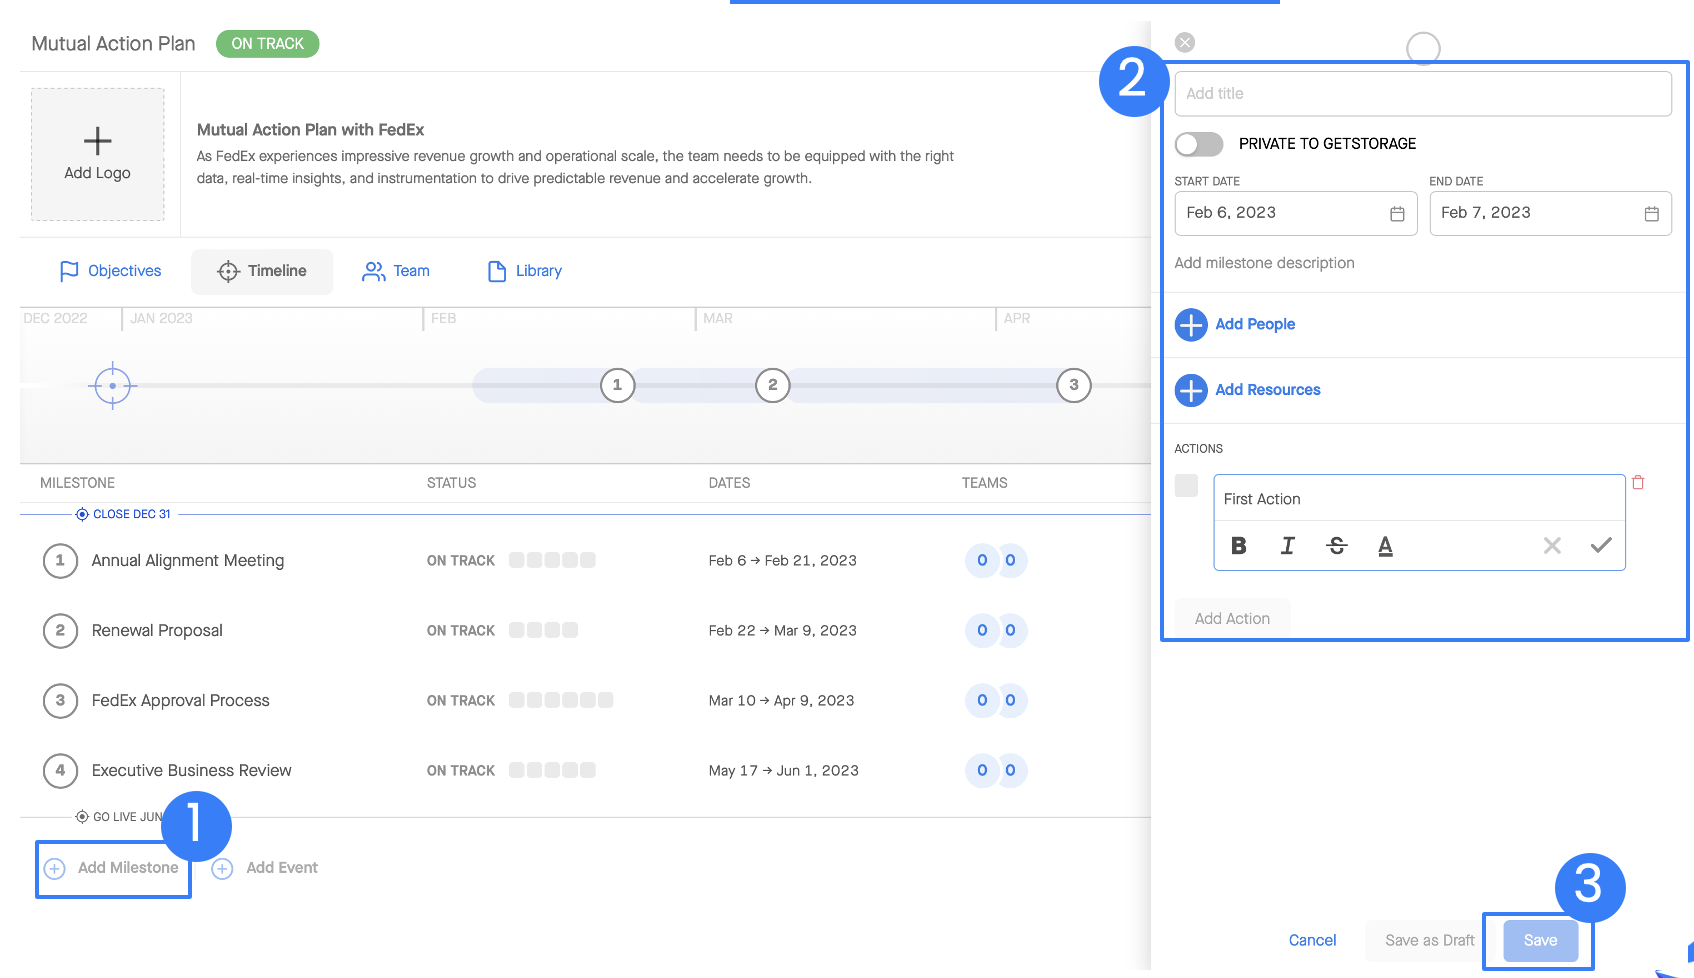Delete First Action with the trash icon
This screenshot has height=978, width=1694.
click(x=1638, y=483)
